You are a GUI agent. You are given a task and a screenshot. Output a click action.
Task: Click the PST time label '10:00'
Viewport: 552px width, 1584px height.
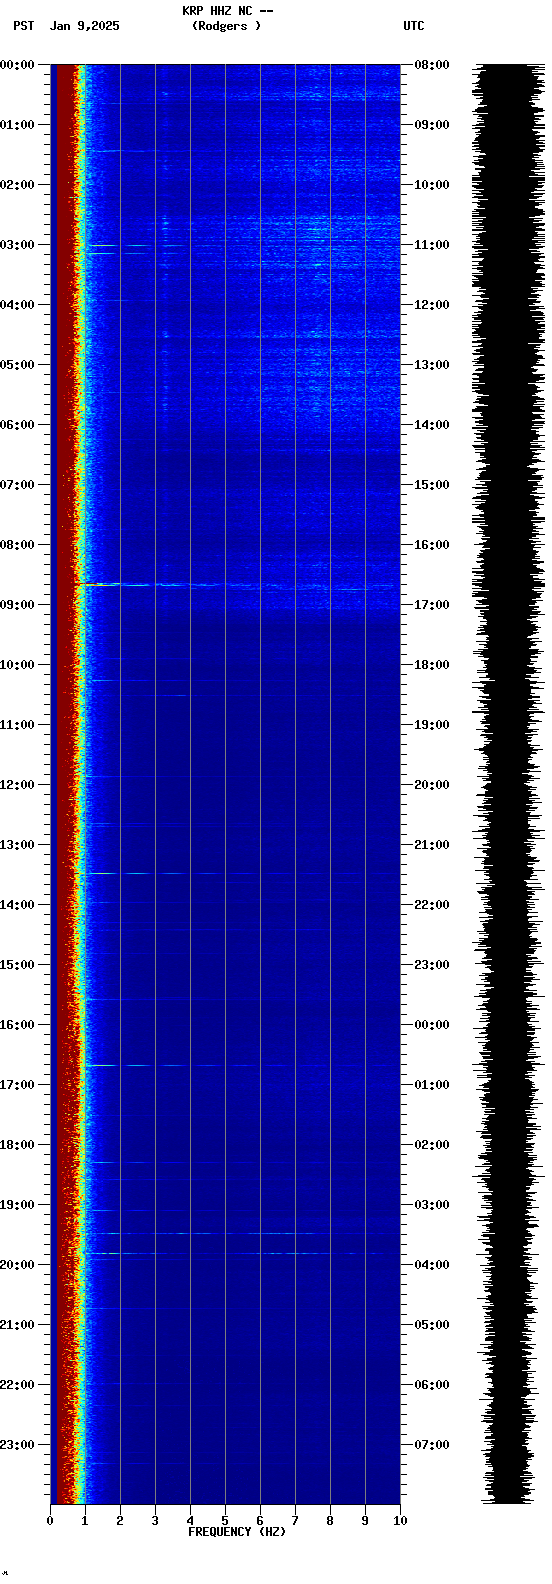pyautogui.click(x=17, y=665)
